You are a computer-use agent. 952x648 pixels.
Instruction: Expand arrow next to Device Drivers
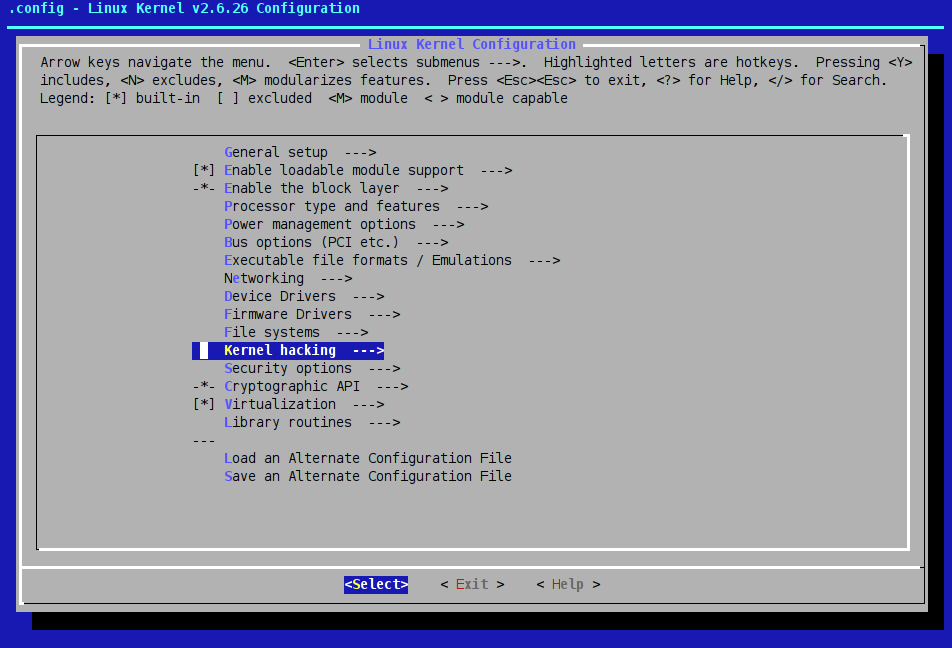pyautogui.click(x=369, y=296)
